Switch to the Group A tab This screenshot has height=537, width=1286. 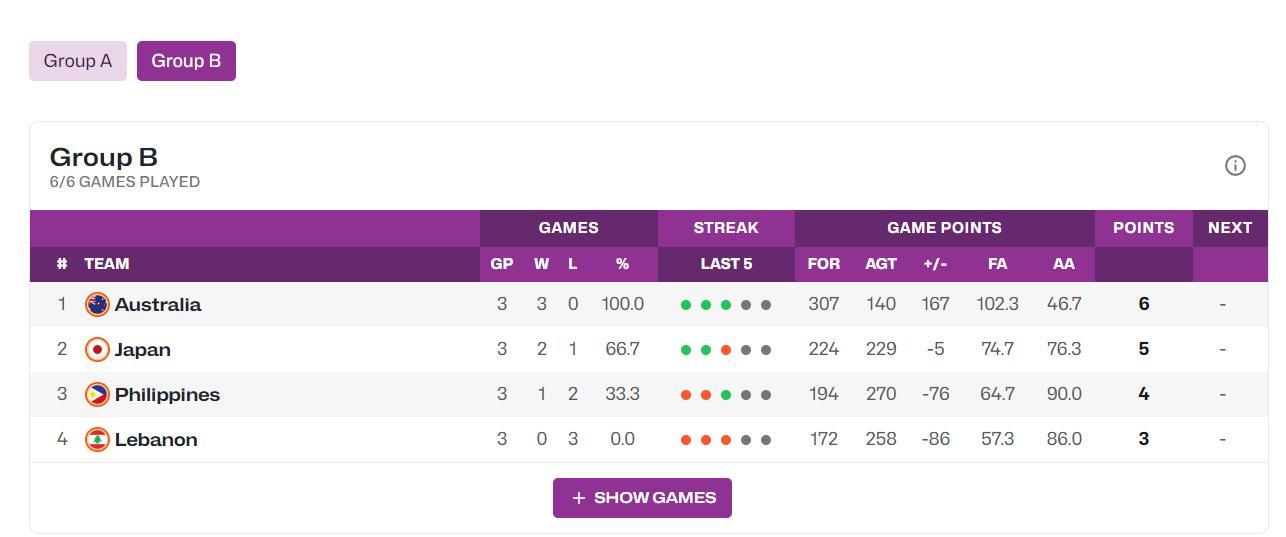pos(78,61)
